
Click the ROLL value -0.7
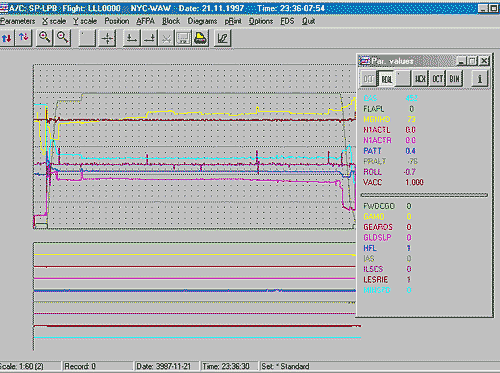(x=410, y=172)
